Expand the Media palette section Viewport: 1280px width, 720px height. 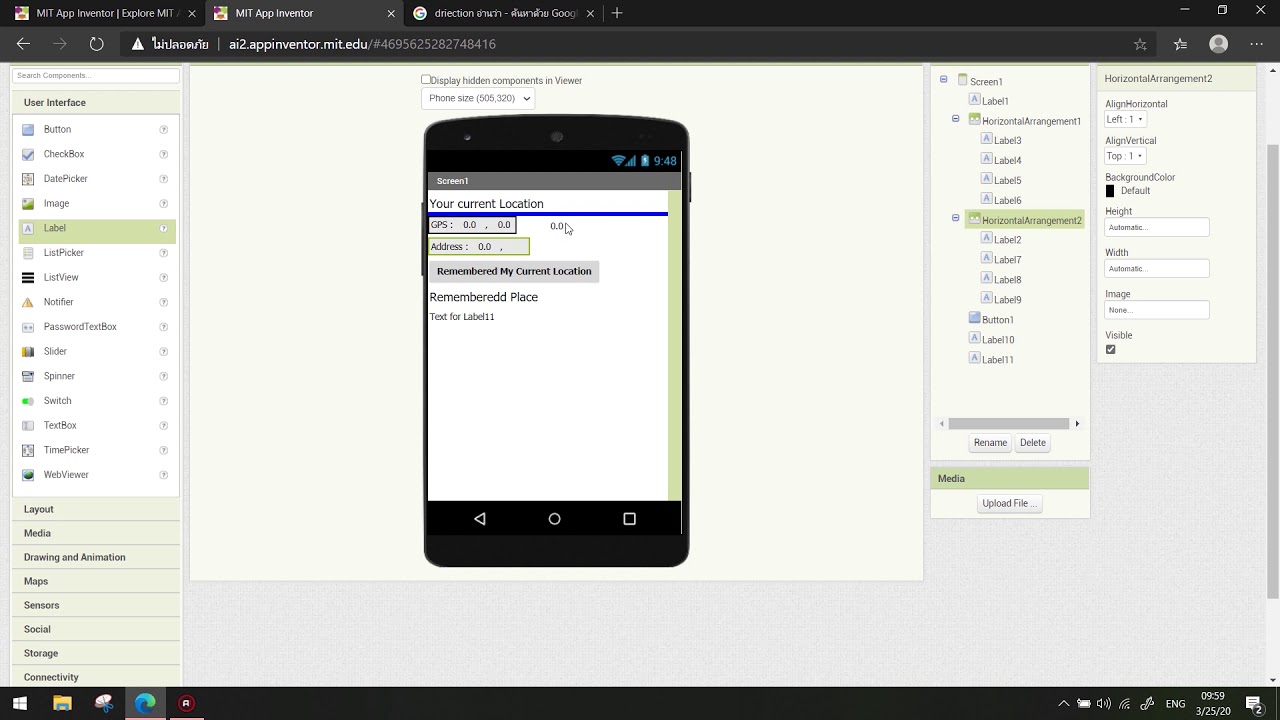[x=96, y=533]
